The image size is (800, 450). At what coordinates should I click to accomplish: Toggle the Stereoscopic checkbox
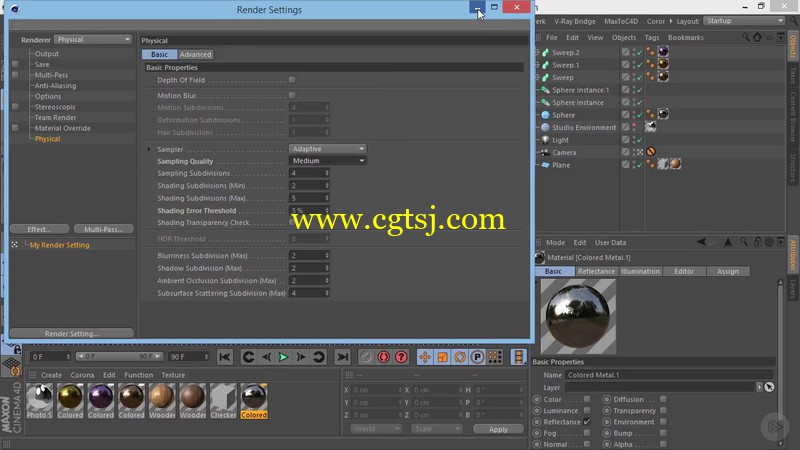15,107
